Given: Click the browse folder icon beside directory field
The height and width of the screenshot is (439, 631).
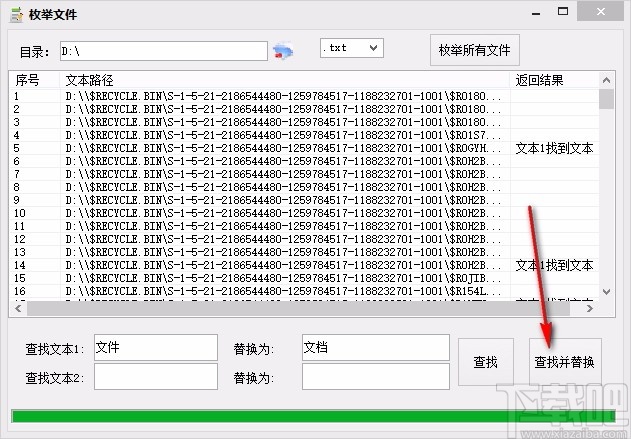Looking at the screenshot, I should coord(283,51).
